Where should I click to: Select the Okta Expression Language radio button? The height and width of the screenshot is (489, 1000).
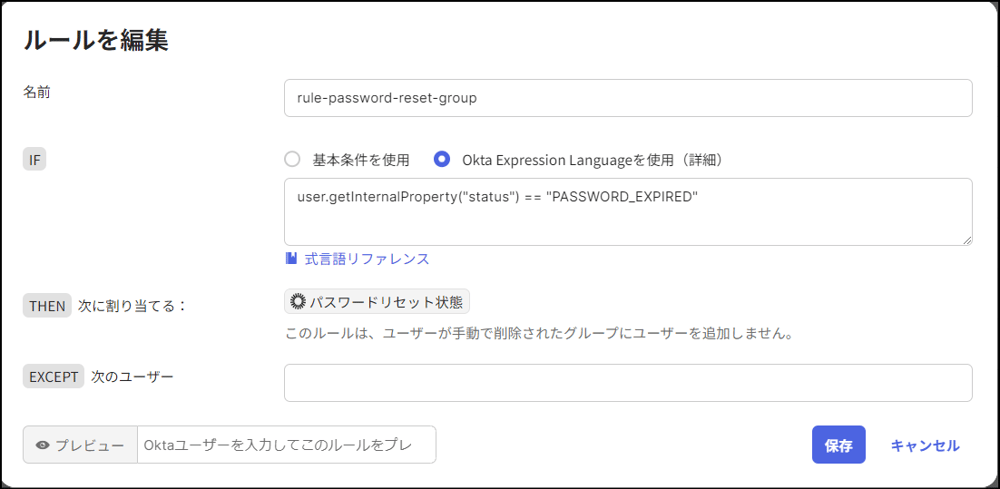coord(442,159)
